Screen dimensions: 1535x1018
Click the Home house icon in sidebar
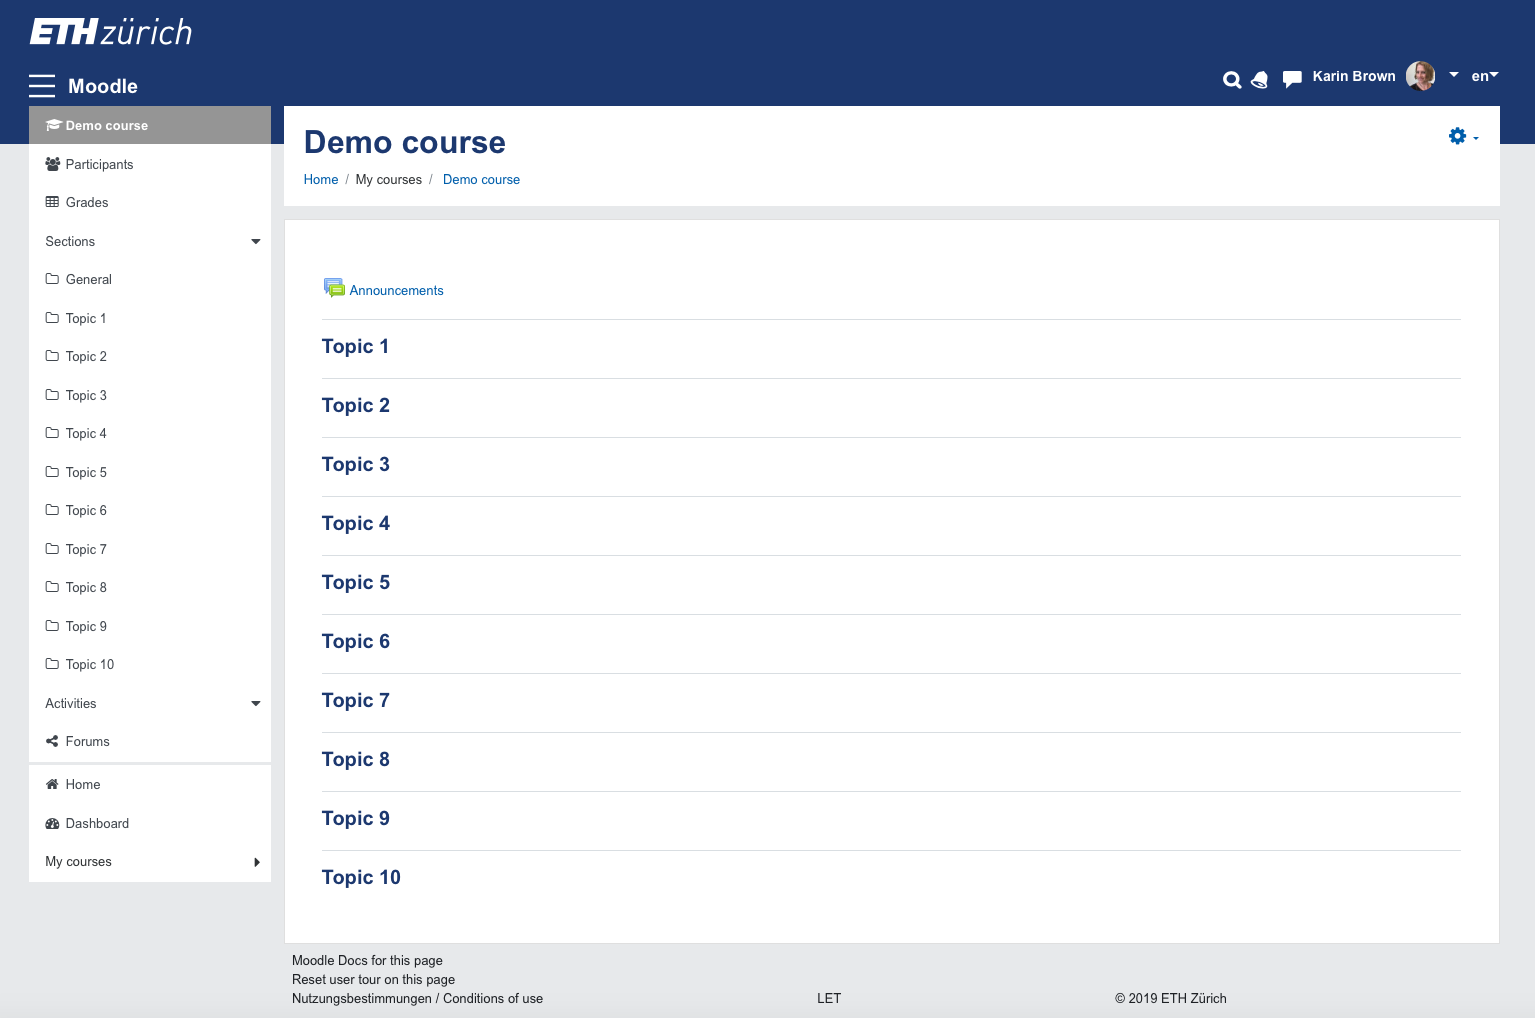pos(52,784)
